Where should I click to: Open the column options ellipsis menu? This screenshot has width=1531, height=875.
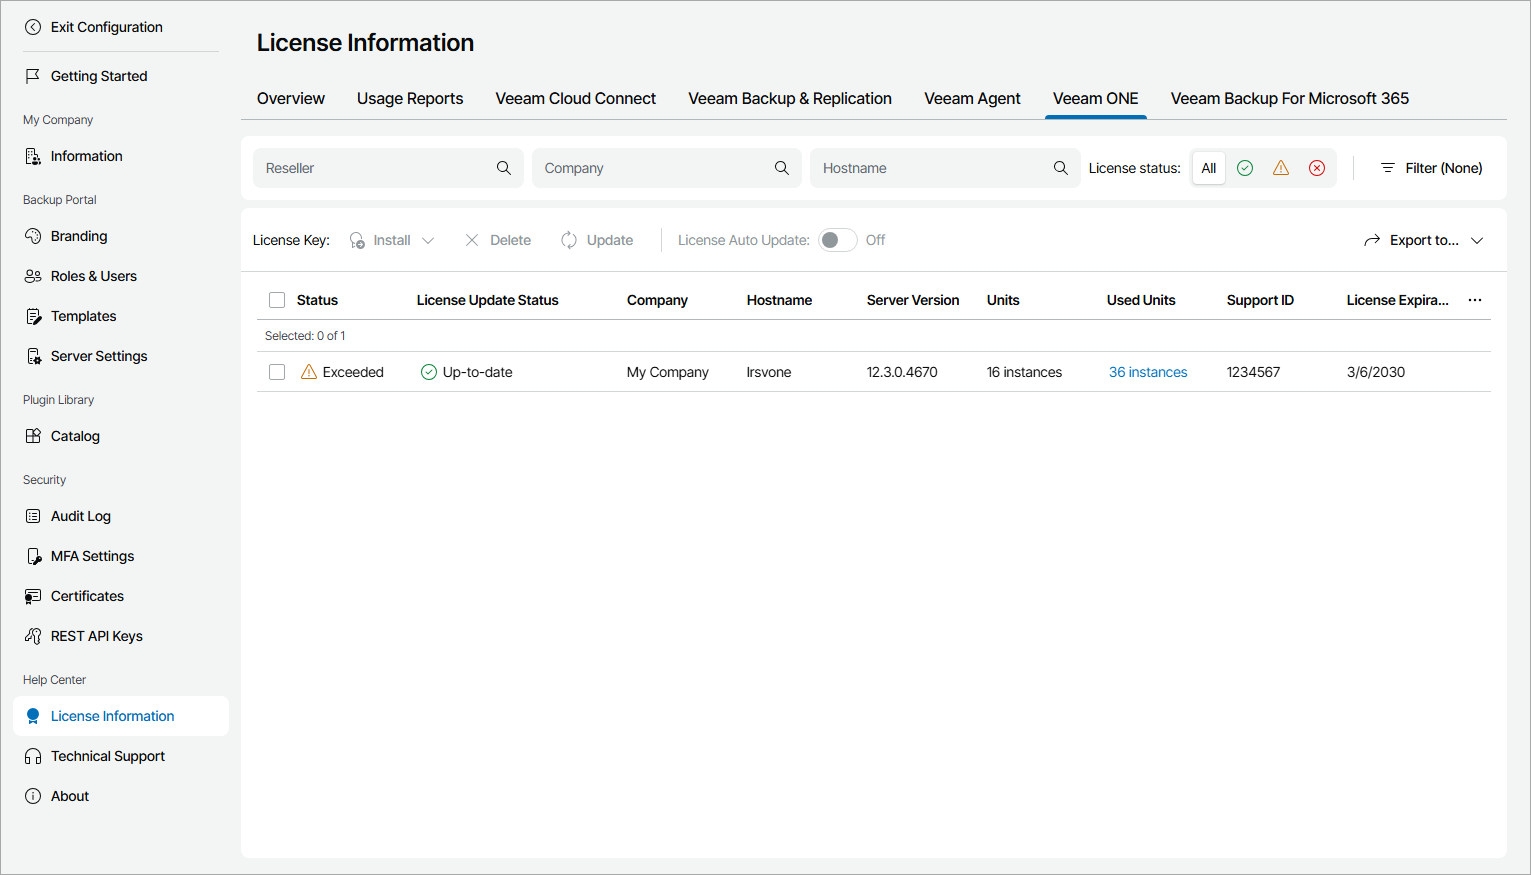(x=1475, y=299)
